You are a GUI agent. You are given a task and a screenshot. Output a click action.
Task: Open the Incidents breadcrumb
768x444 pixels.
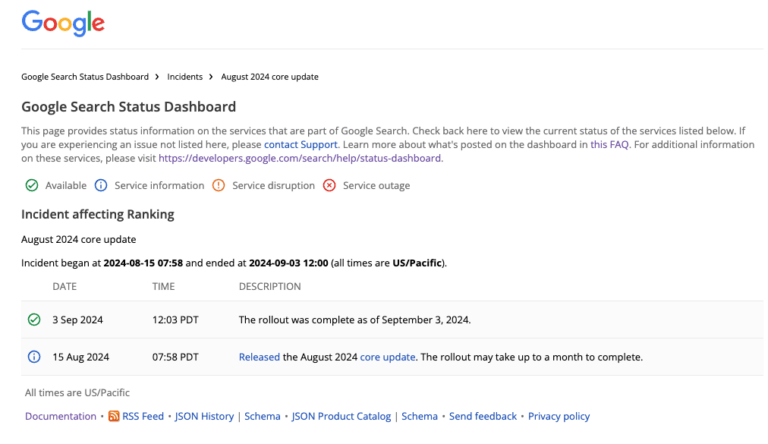(184, 77)
